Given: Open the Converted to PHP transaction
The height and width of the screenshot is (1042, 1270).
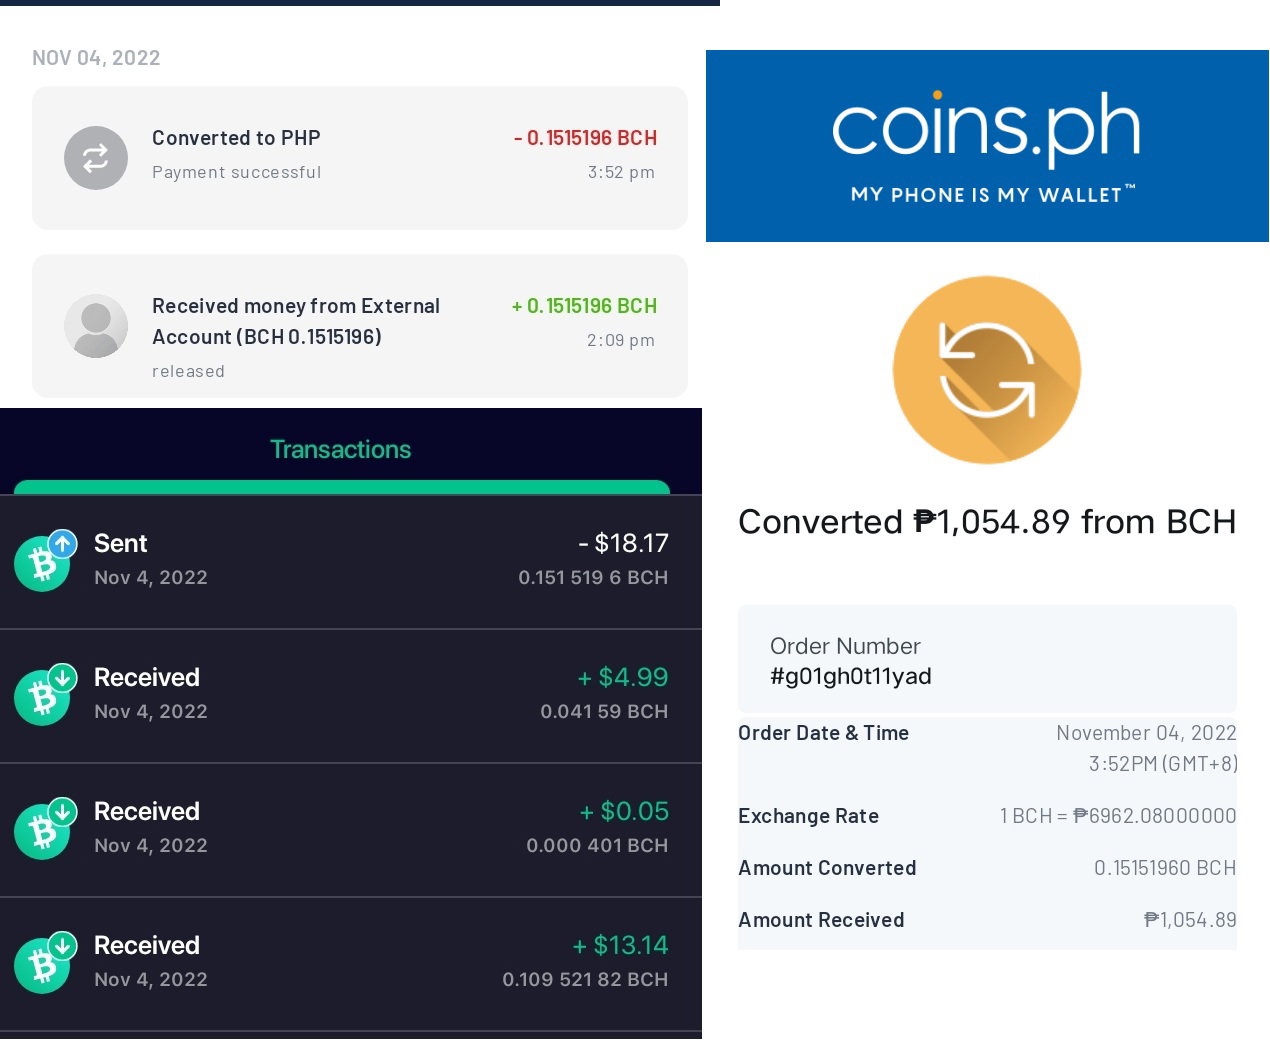Looking at the screenshot, I should point(360,158).
